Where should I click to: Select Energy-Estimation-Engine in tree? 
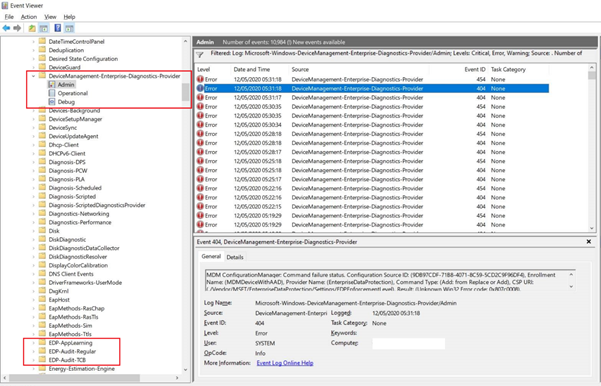click(x=82, y=368)
